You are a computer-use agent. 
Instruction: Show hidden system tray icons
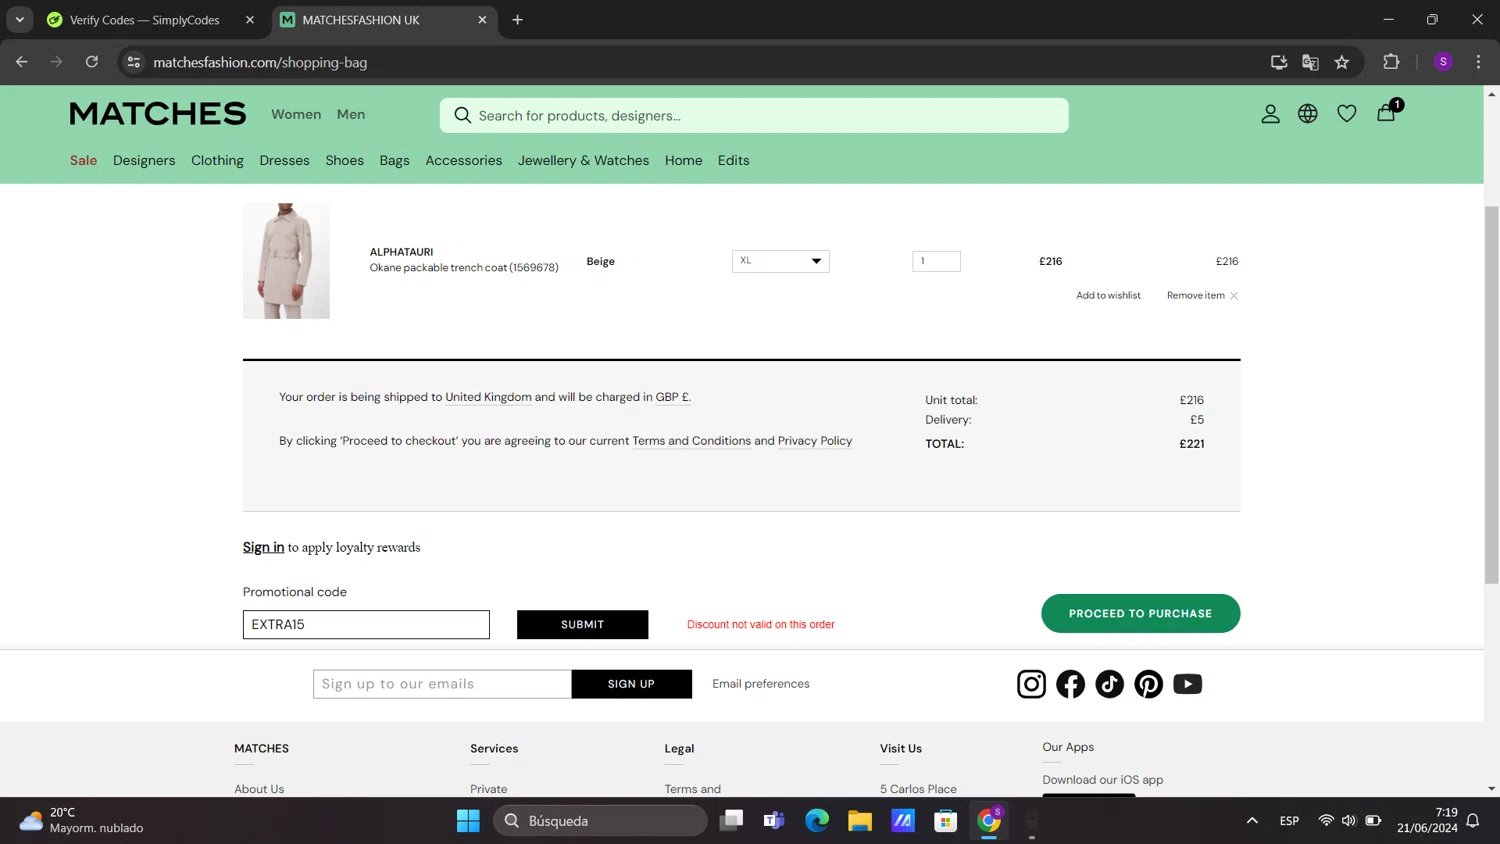(1252, 821)
